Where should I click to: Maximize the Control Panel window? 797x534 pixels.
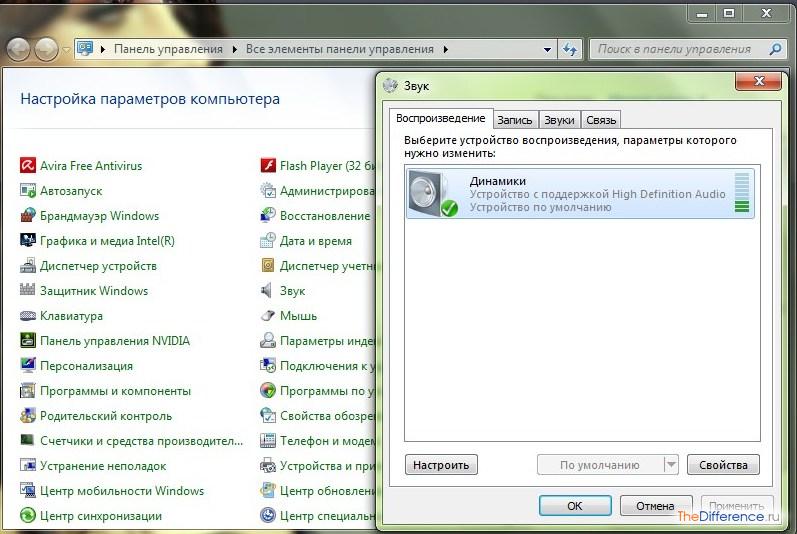(x=729, y=13)
